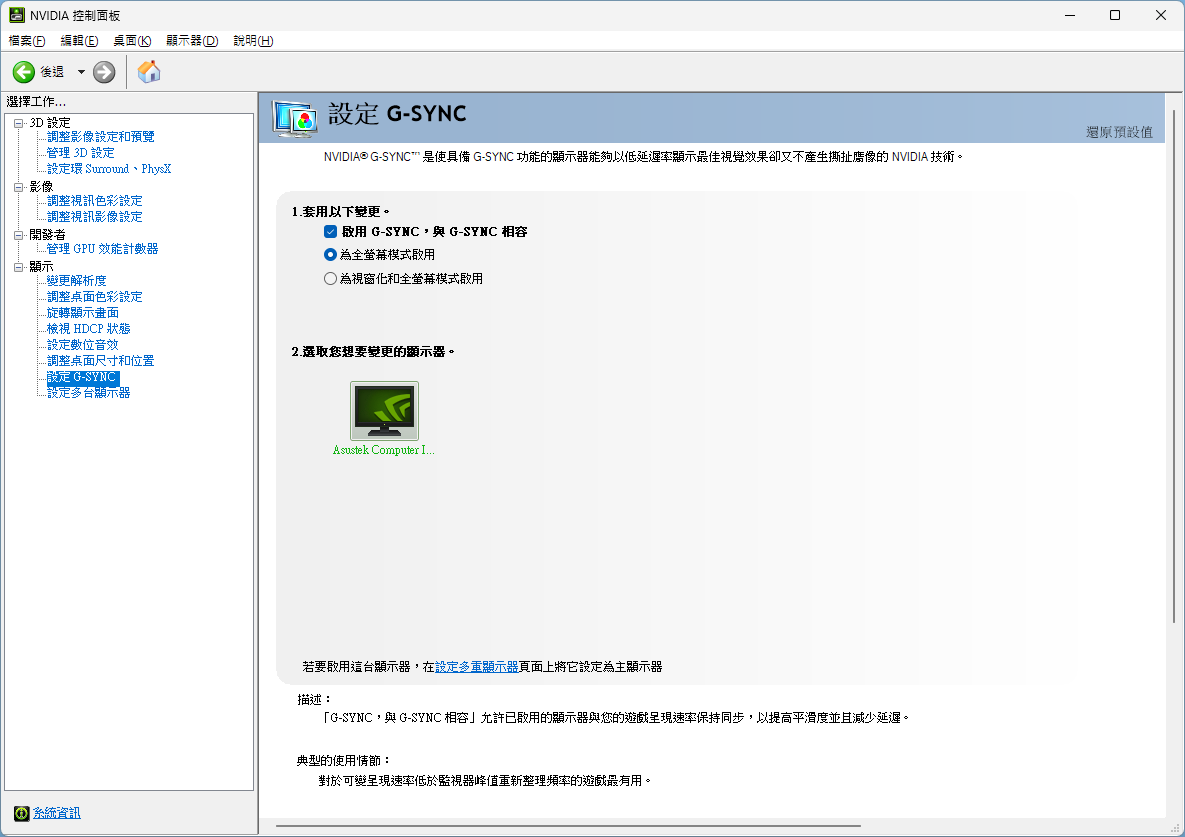Open the 系統資訊 link
This screenshot has width=1185, height=837.
(x=57, y=813)
